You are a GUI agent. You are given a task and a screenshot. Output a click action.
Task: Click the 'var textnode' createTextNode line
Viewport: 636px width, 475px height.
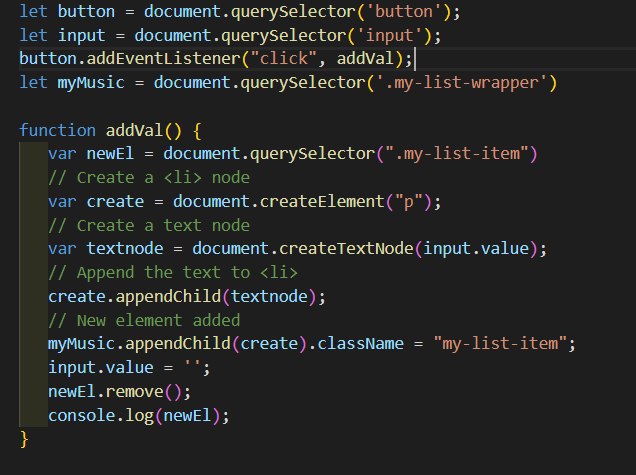tap(297, 249)
